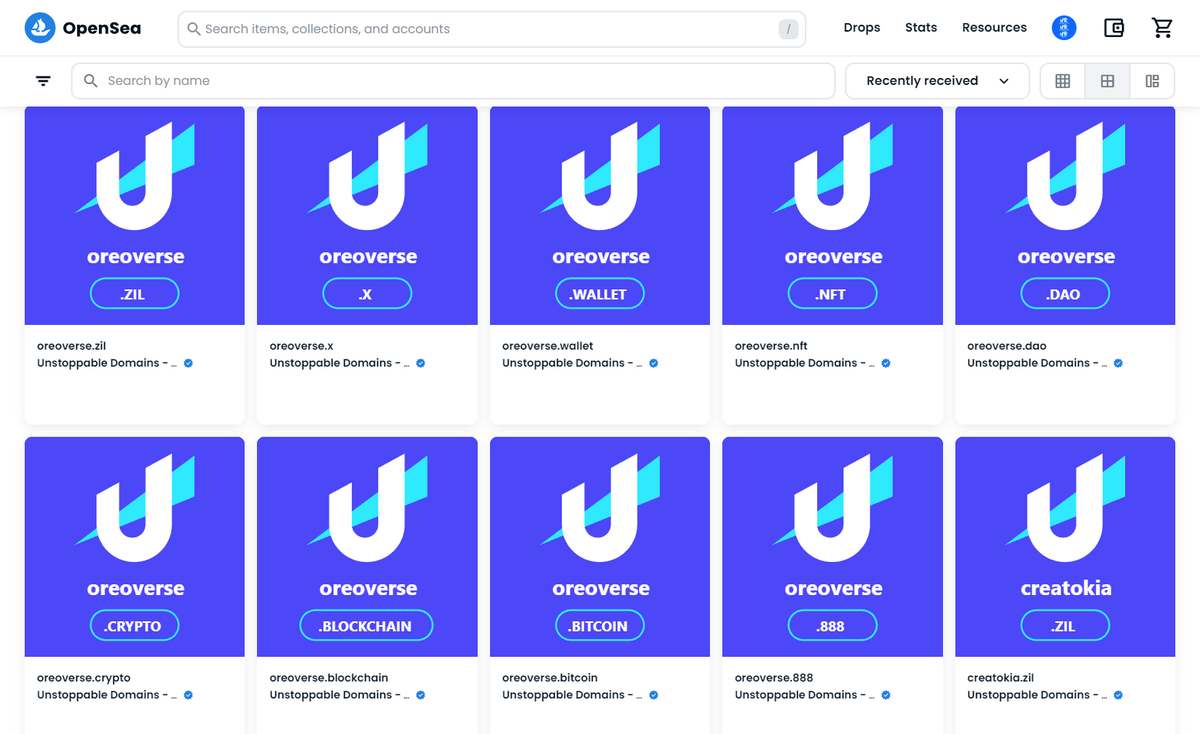Viewport: 1200px width, 734px height.
Task: Open the oreoverse .X domain image
Action: [367, 215]
